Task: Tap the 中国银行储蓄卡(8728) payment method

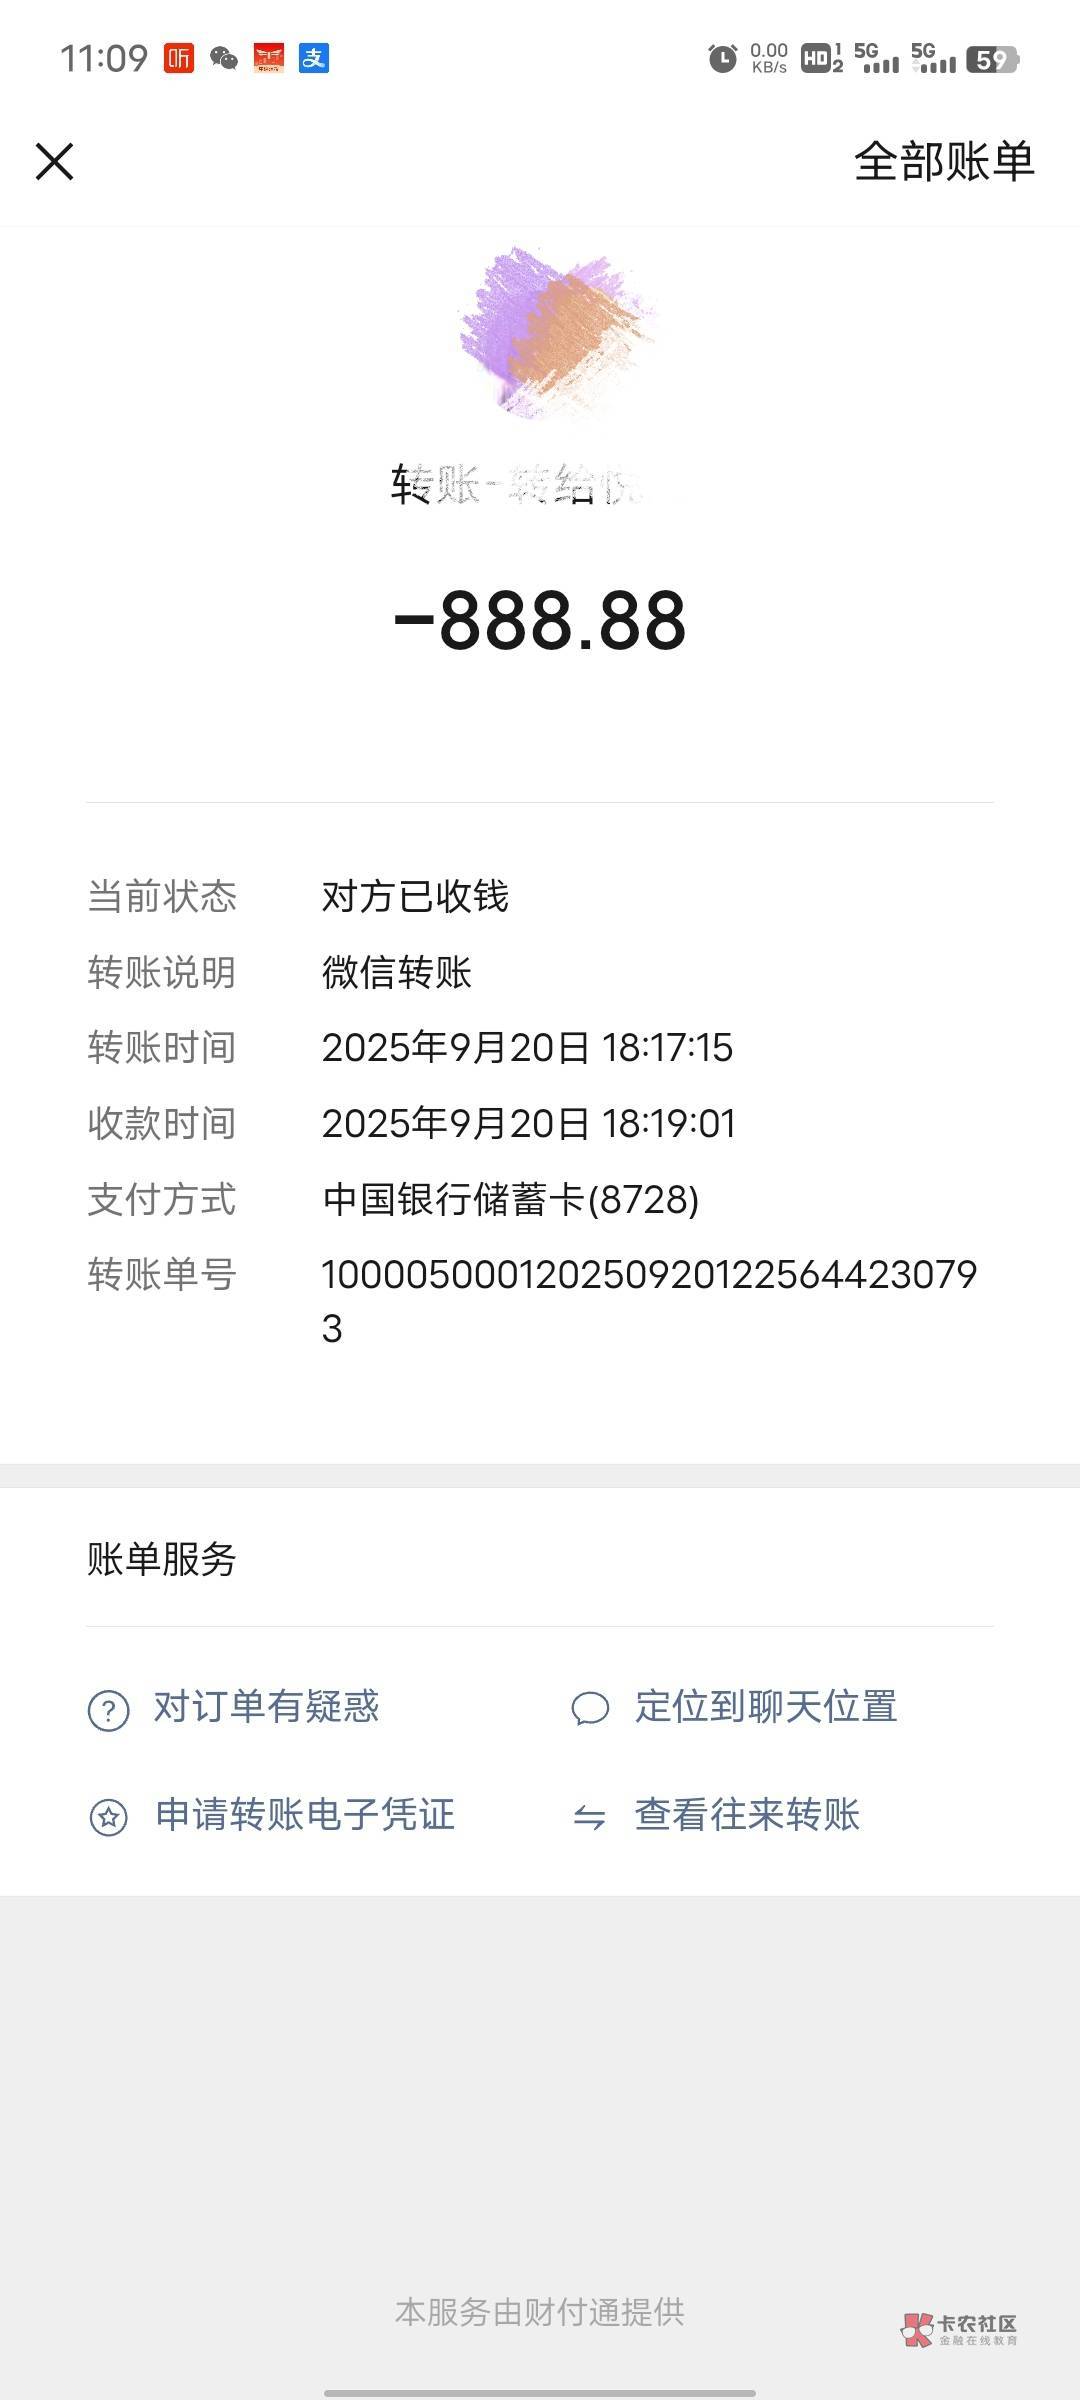Action: 511,1199
